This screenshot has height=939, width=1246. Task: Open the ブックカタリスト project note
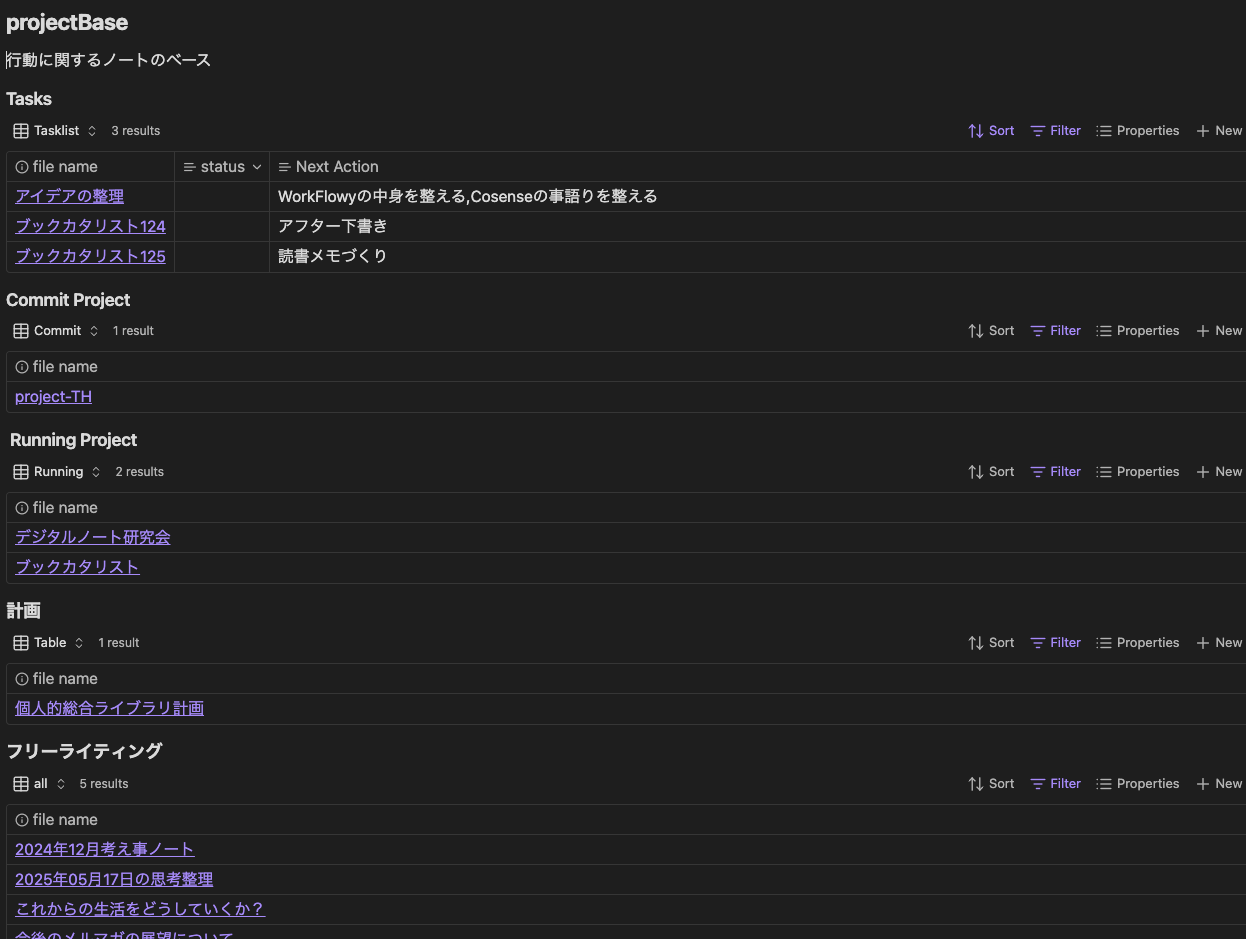[77, 568]
